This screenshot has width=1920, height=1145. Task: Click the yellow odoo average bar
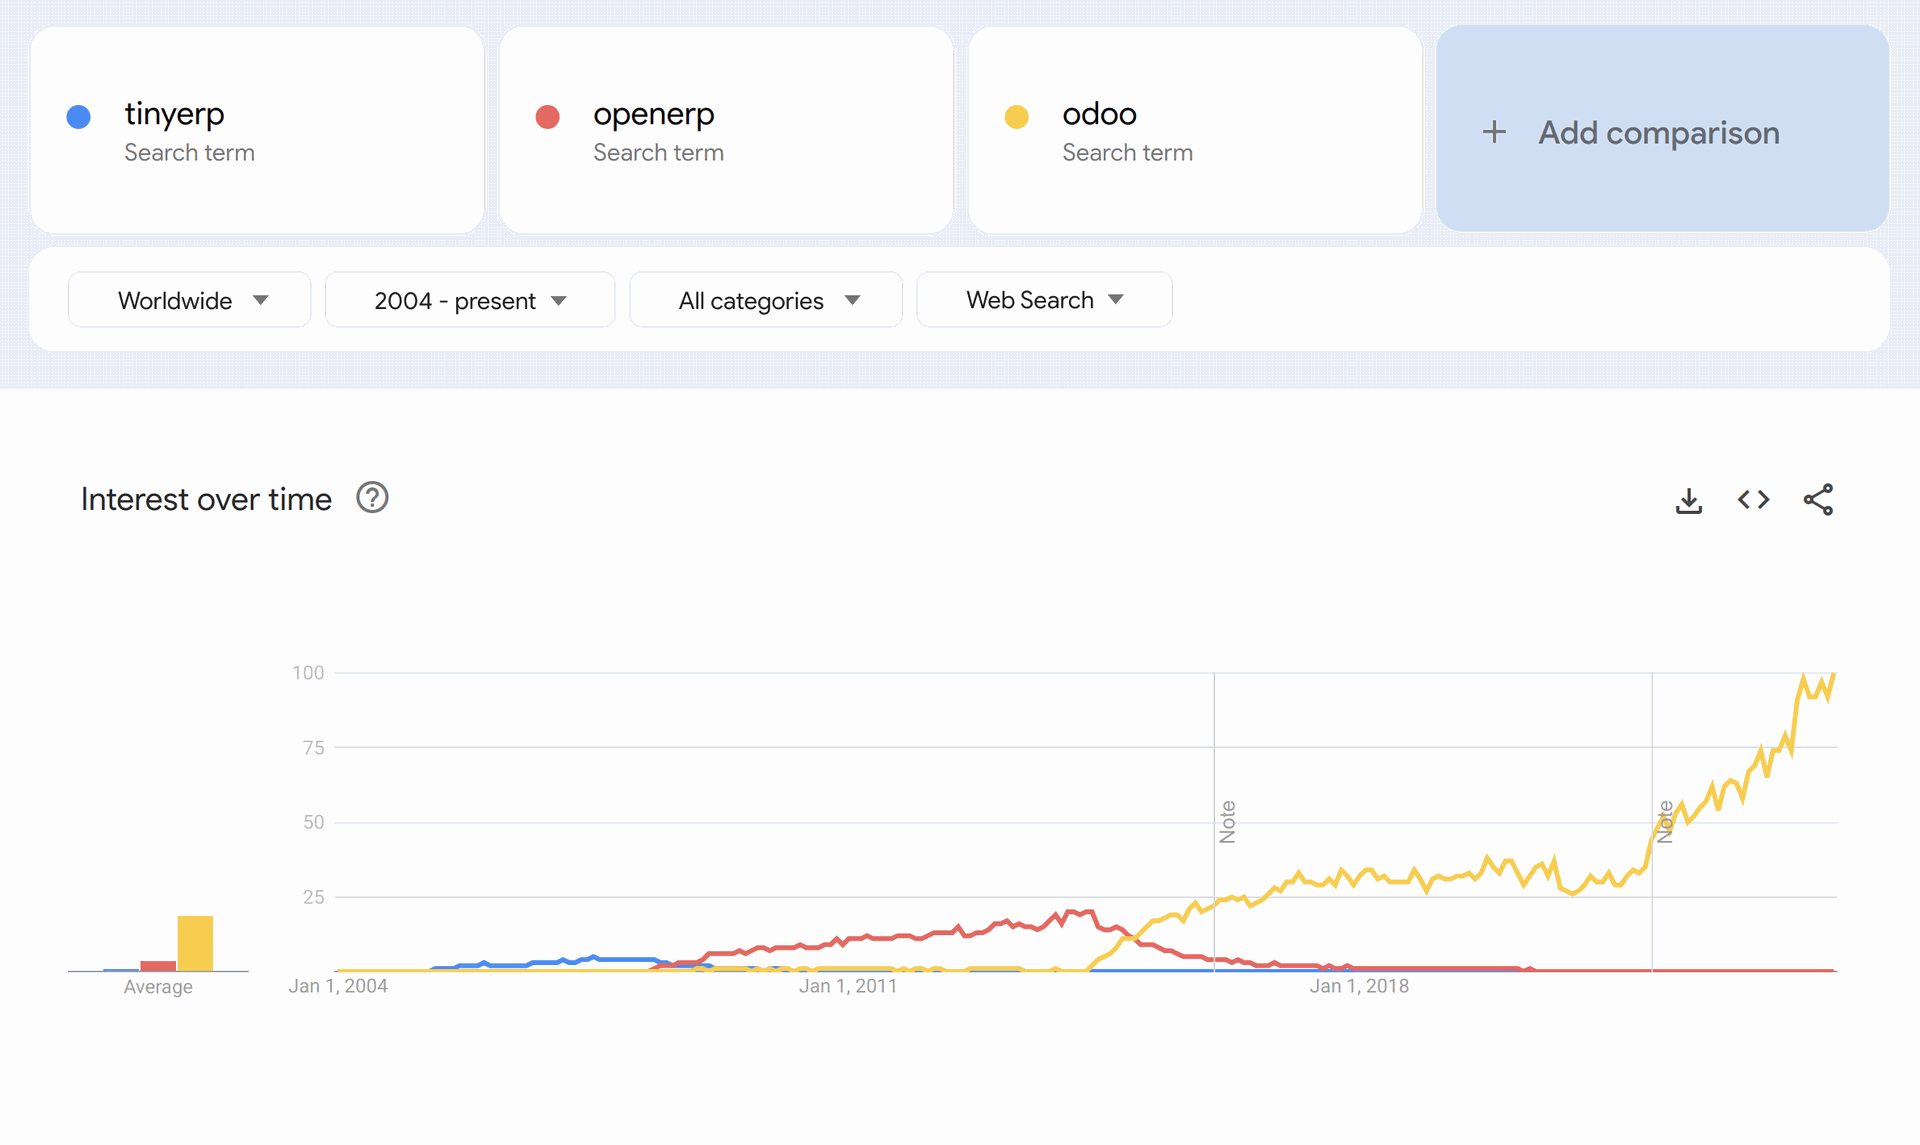195,943
